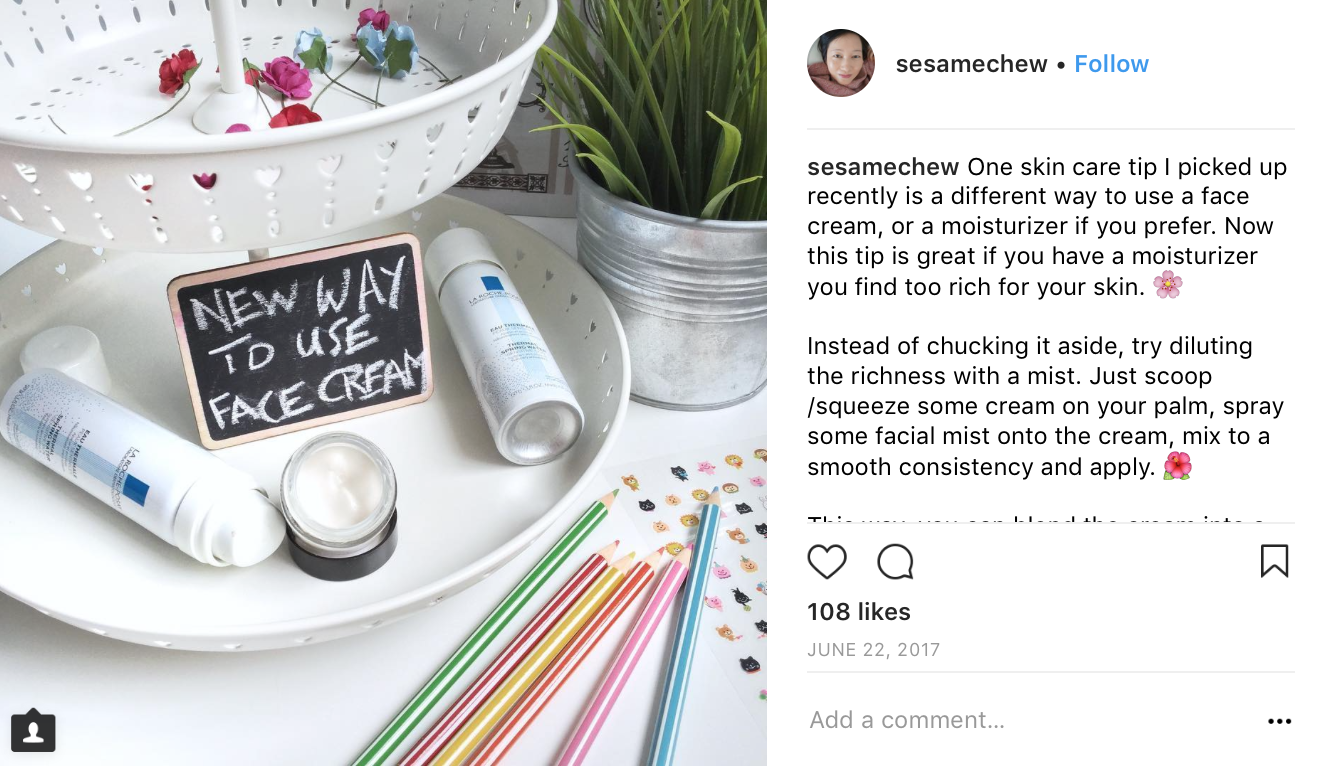1336x766 pixels.
Task: Open comments via speech bubble icon
Action: [x=895, y=562]
